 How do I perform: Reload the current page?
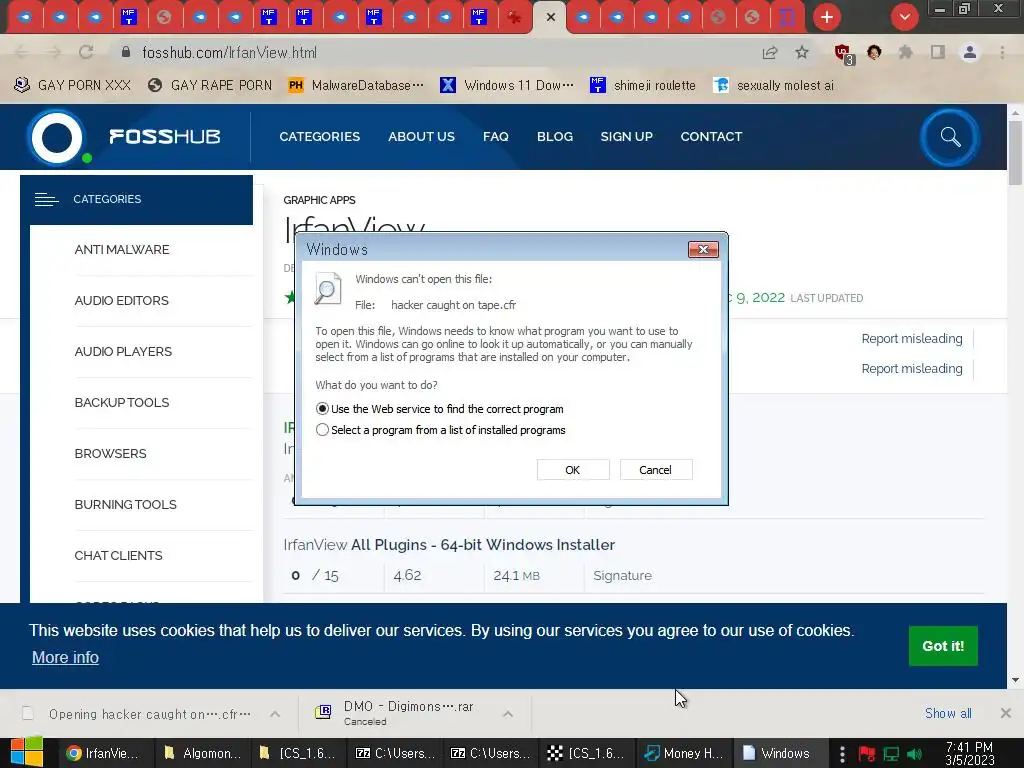pyautogui.click(x=86, y=52)
